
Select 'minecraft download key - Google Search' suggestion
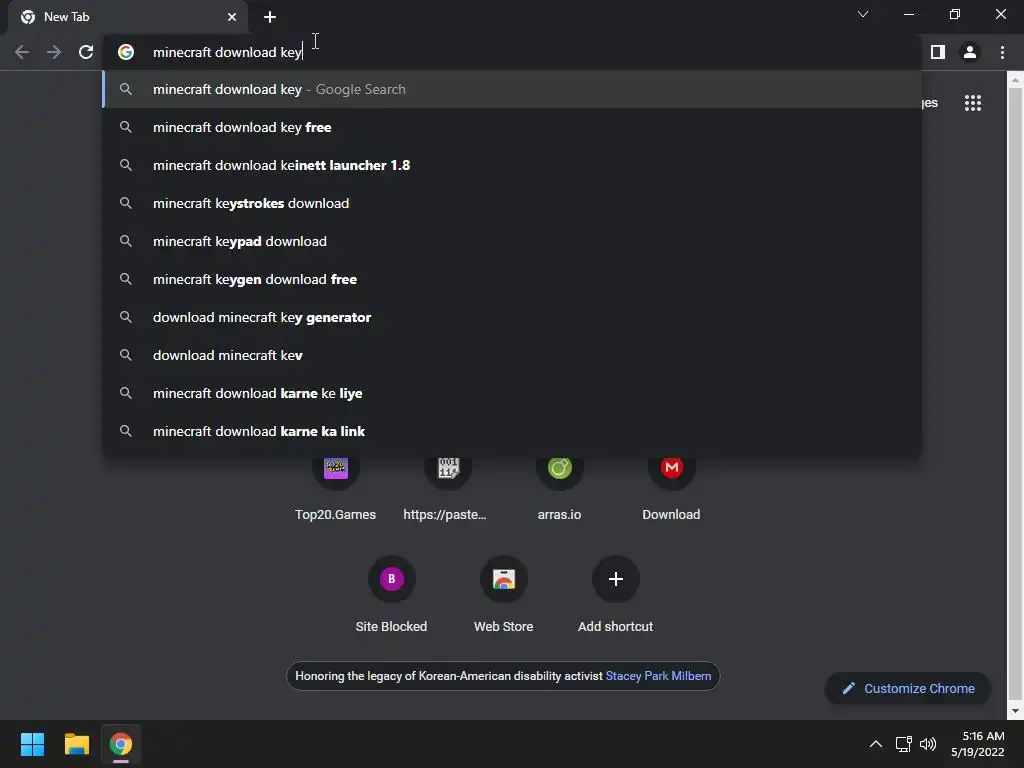tap(512, 89)
